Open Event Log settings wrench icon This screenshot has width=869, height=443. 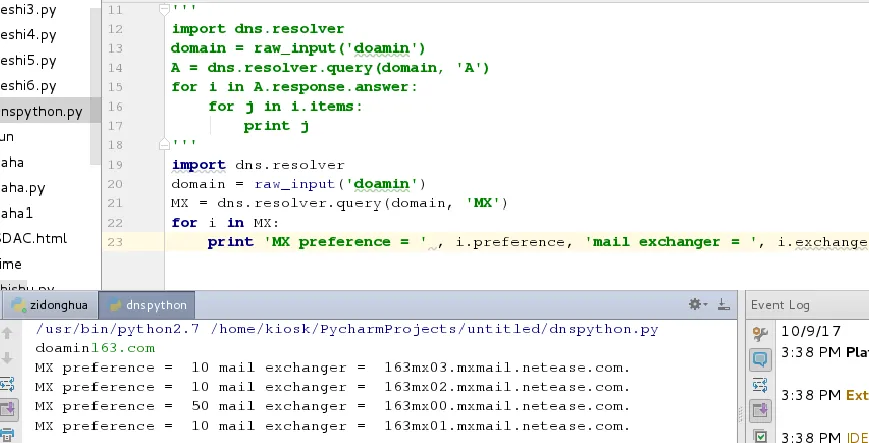[x=760, y=334]
